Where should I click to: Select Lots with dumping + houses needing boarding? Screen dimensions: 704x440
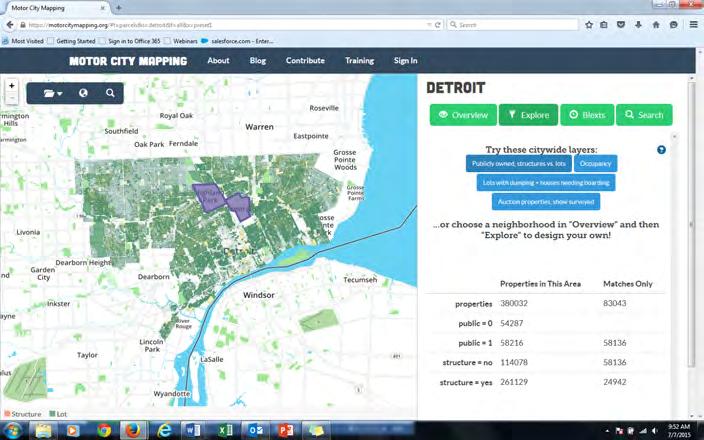tap(546, 183)
